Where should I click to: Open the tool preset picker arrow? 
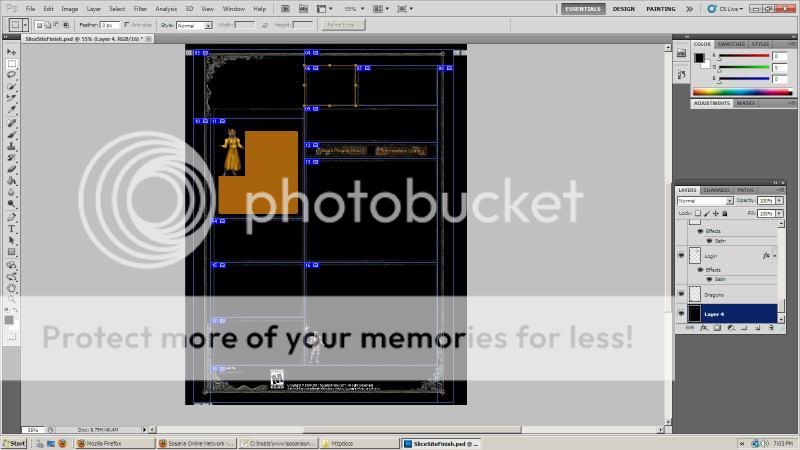click(24, 24)
